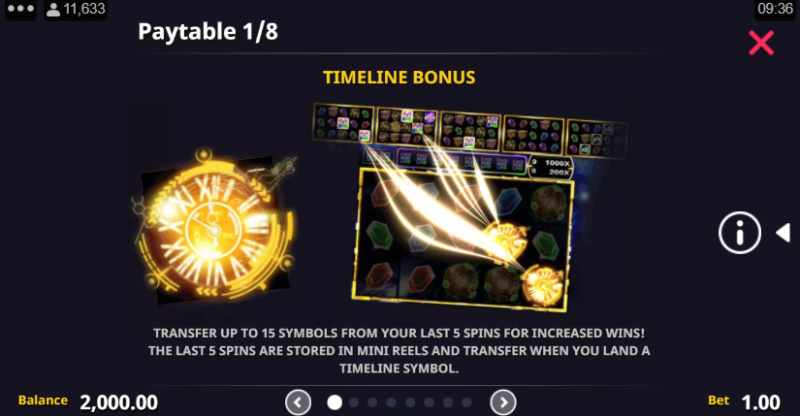
Task: Select the third mini reel thumbnail
Action: (469, 131)
